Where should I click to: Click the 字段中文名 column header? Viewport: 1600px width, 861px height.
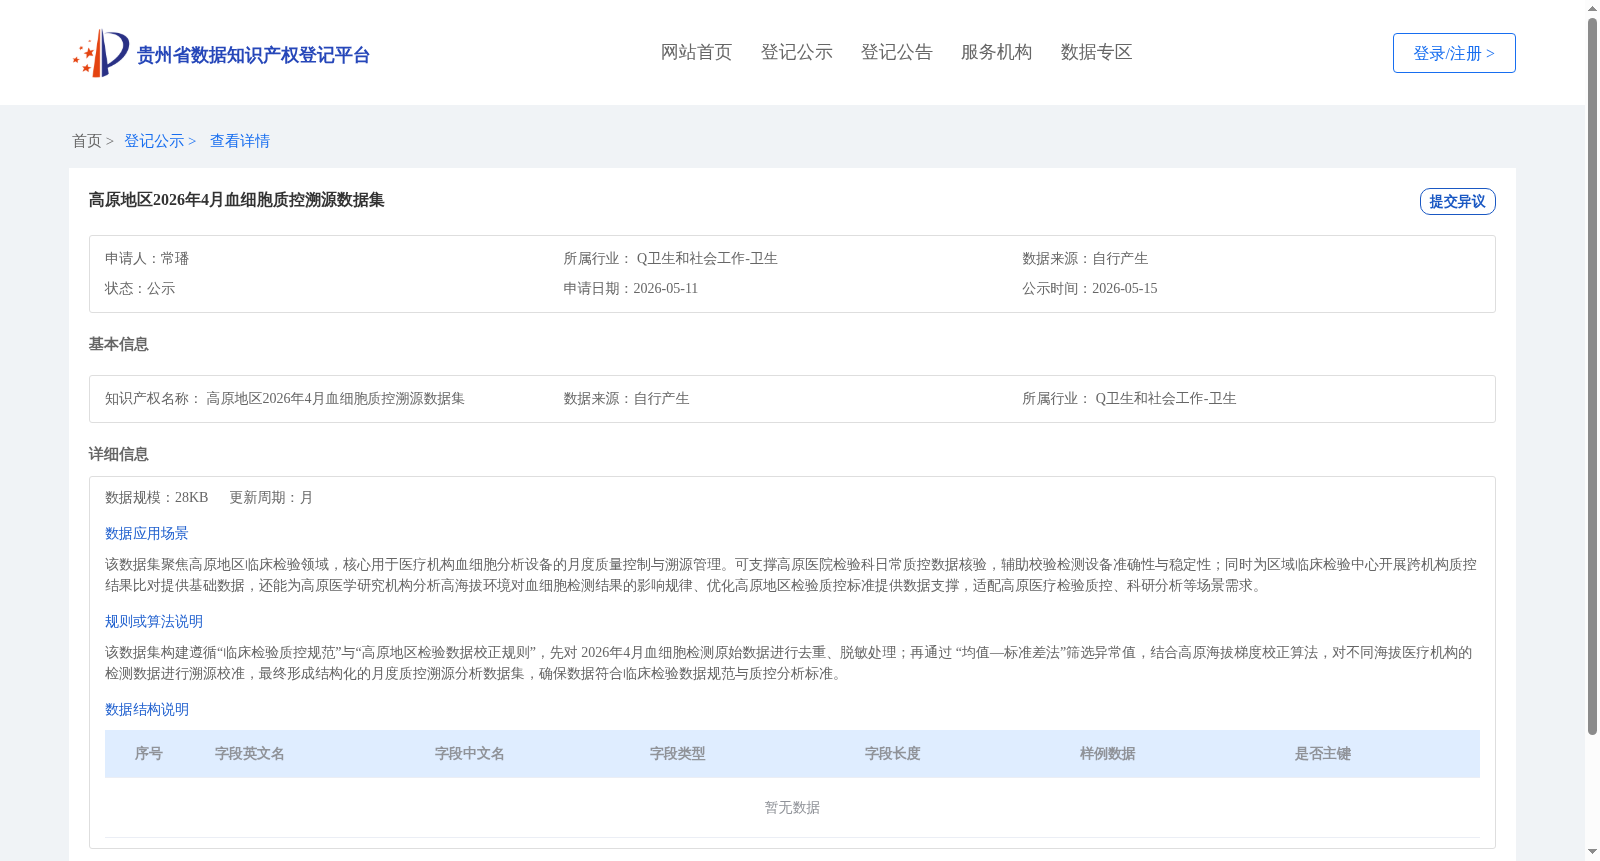point(470,754)
